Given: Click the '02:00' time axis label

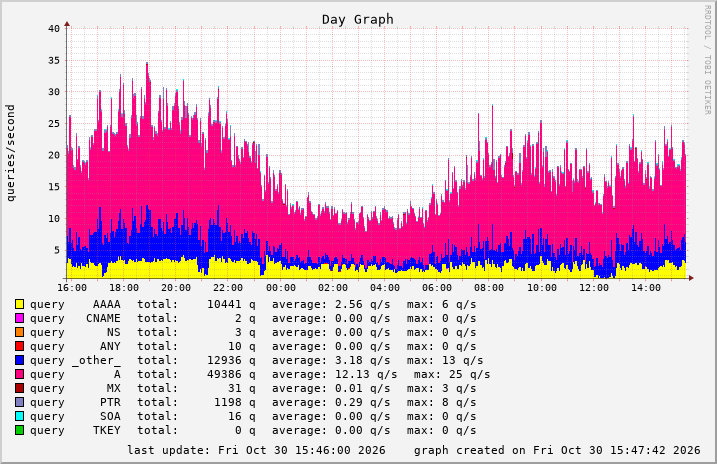Looking at the screenshot, I should tap(333, 288).
